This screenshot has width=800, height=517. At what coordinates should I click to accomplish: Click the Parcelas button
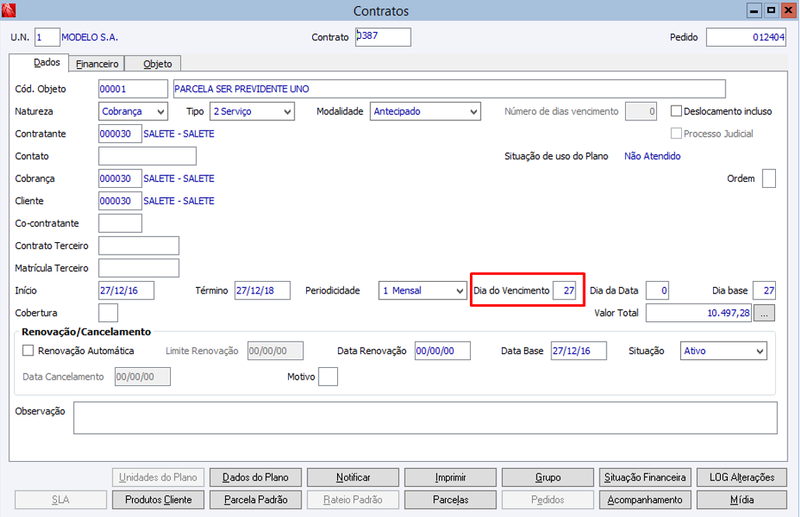451,500
